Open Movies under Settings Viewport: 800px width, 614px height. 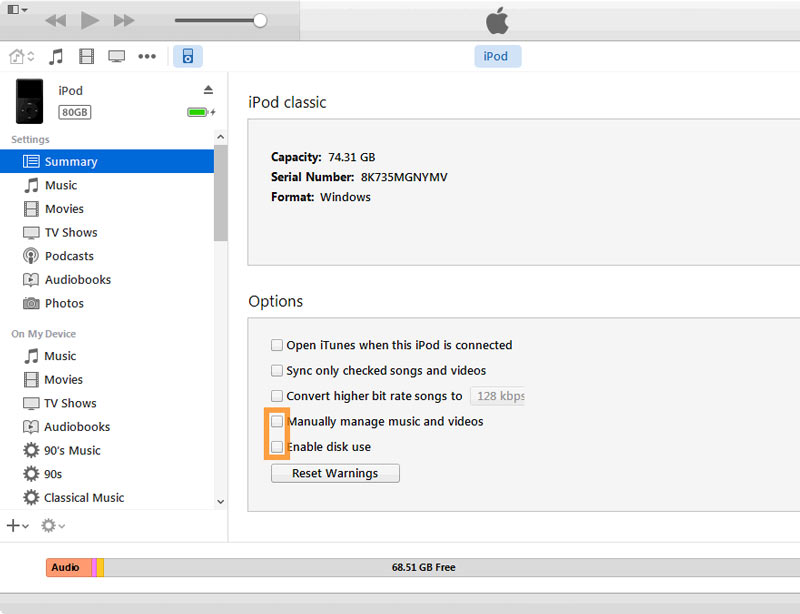107,209
